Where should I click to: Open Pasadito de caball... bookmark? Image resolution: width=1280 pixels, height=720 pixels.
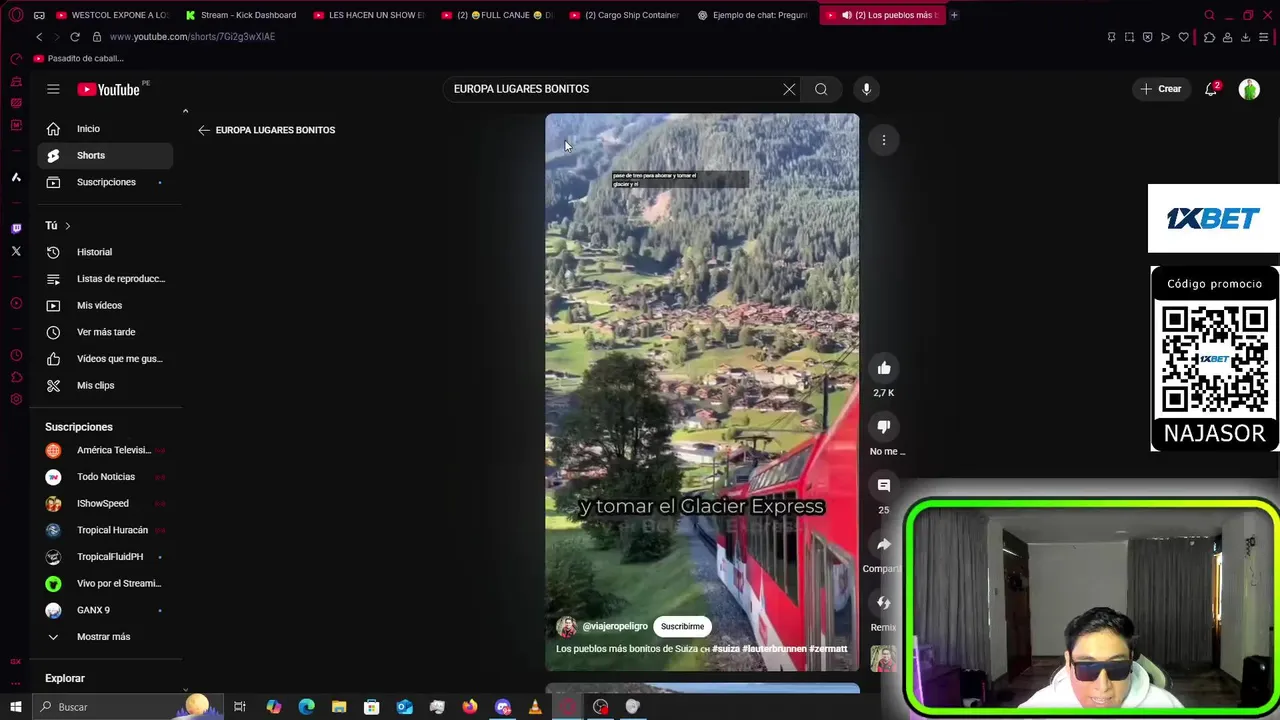point(79,58)
